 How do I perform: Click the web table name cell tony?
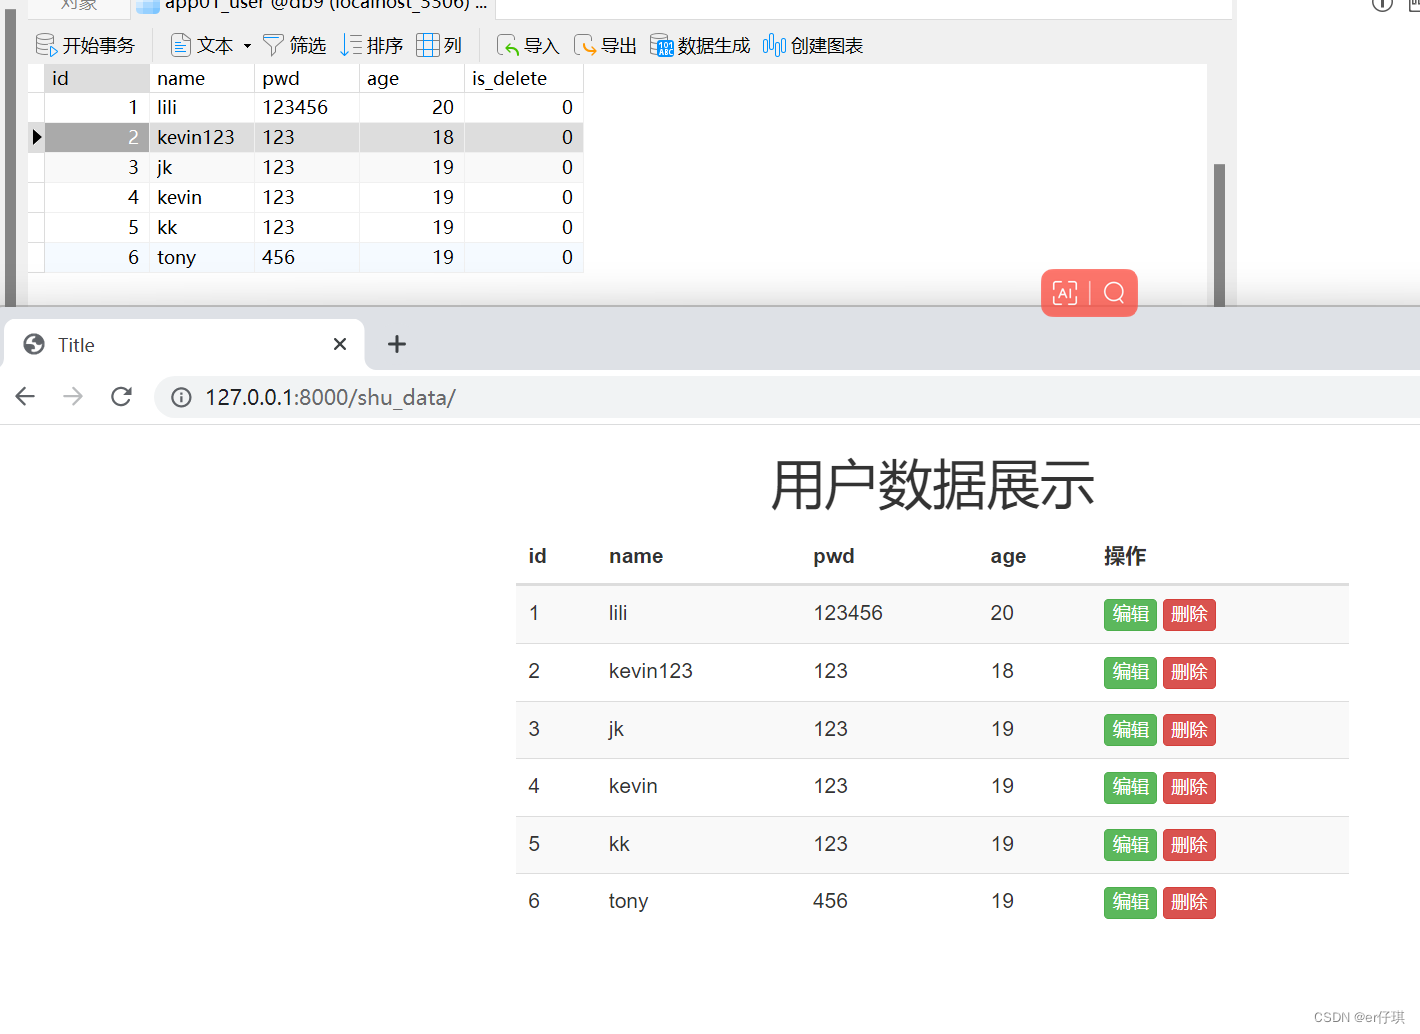pyautogui.click(x=628, y=901)
